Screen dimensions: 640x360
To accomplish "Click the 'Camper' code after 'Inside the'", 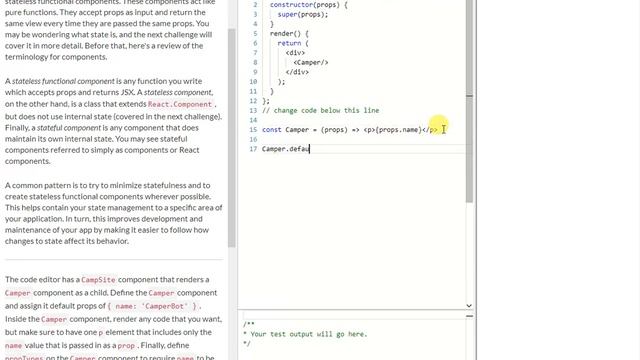I will [54, 319].
